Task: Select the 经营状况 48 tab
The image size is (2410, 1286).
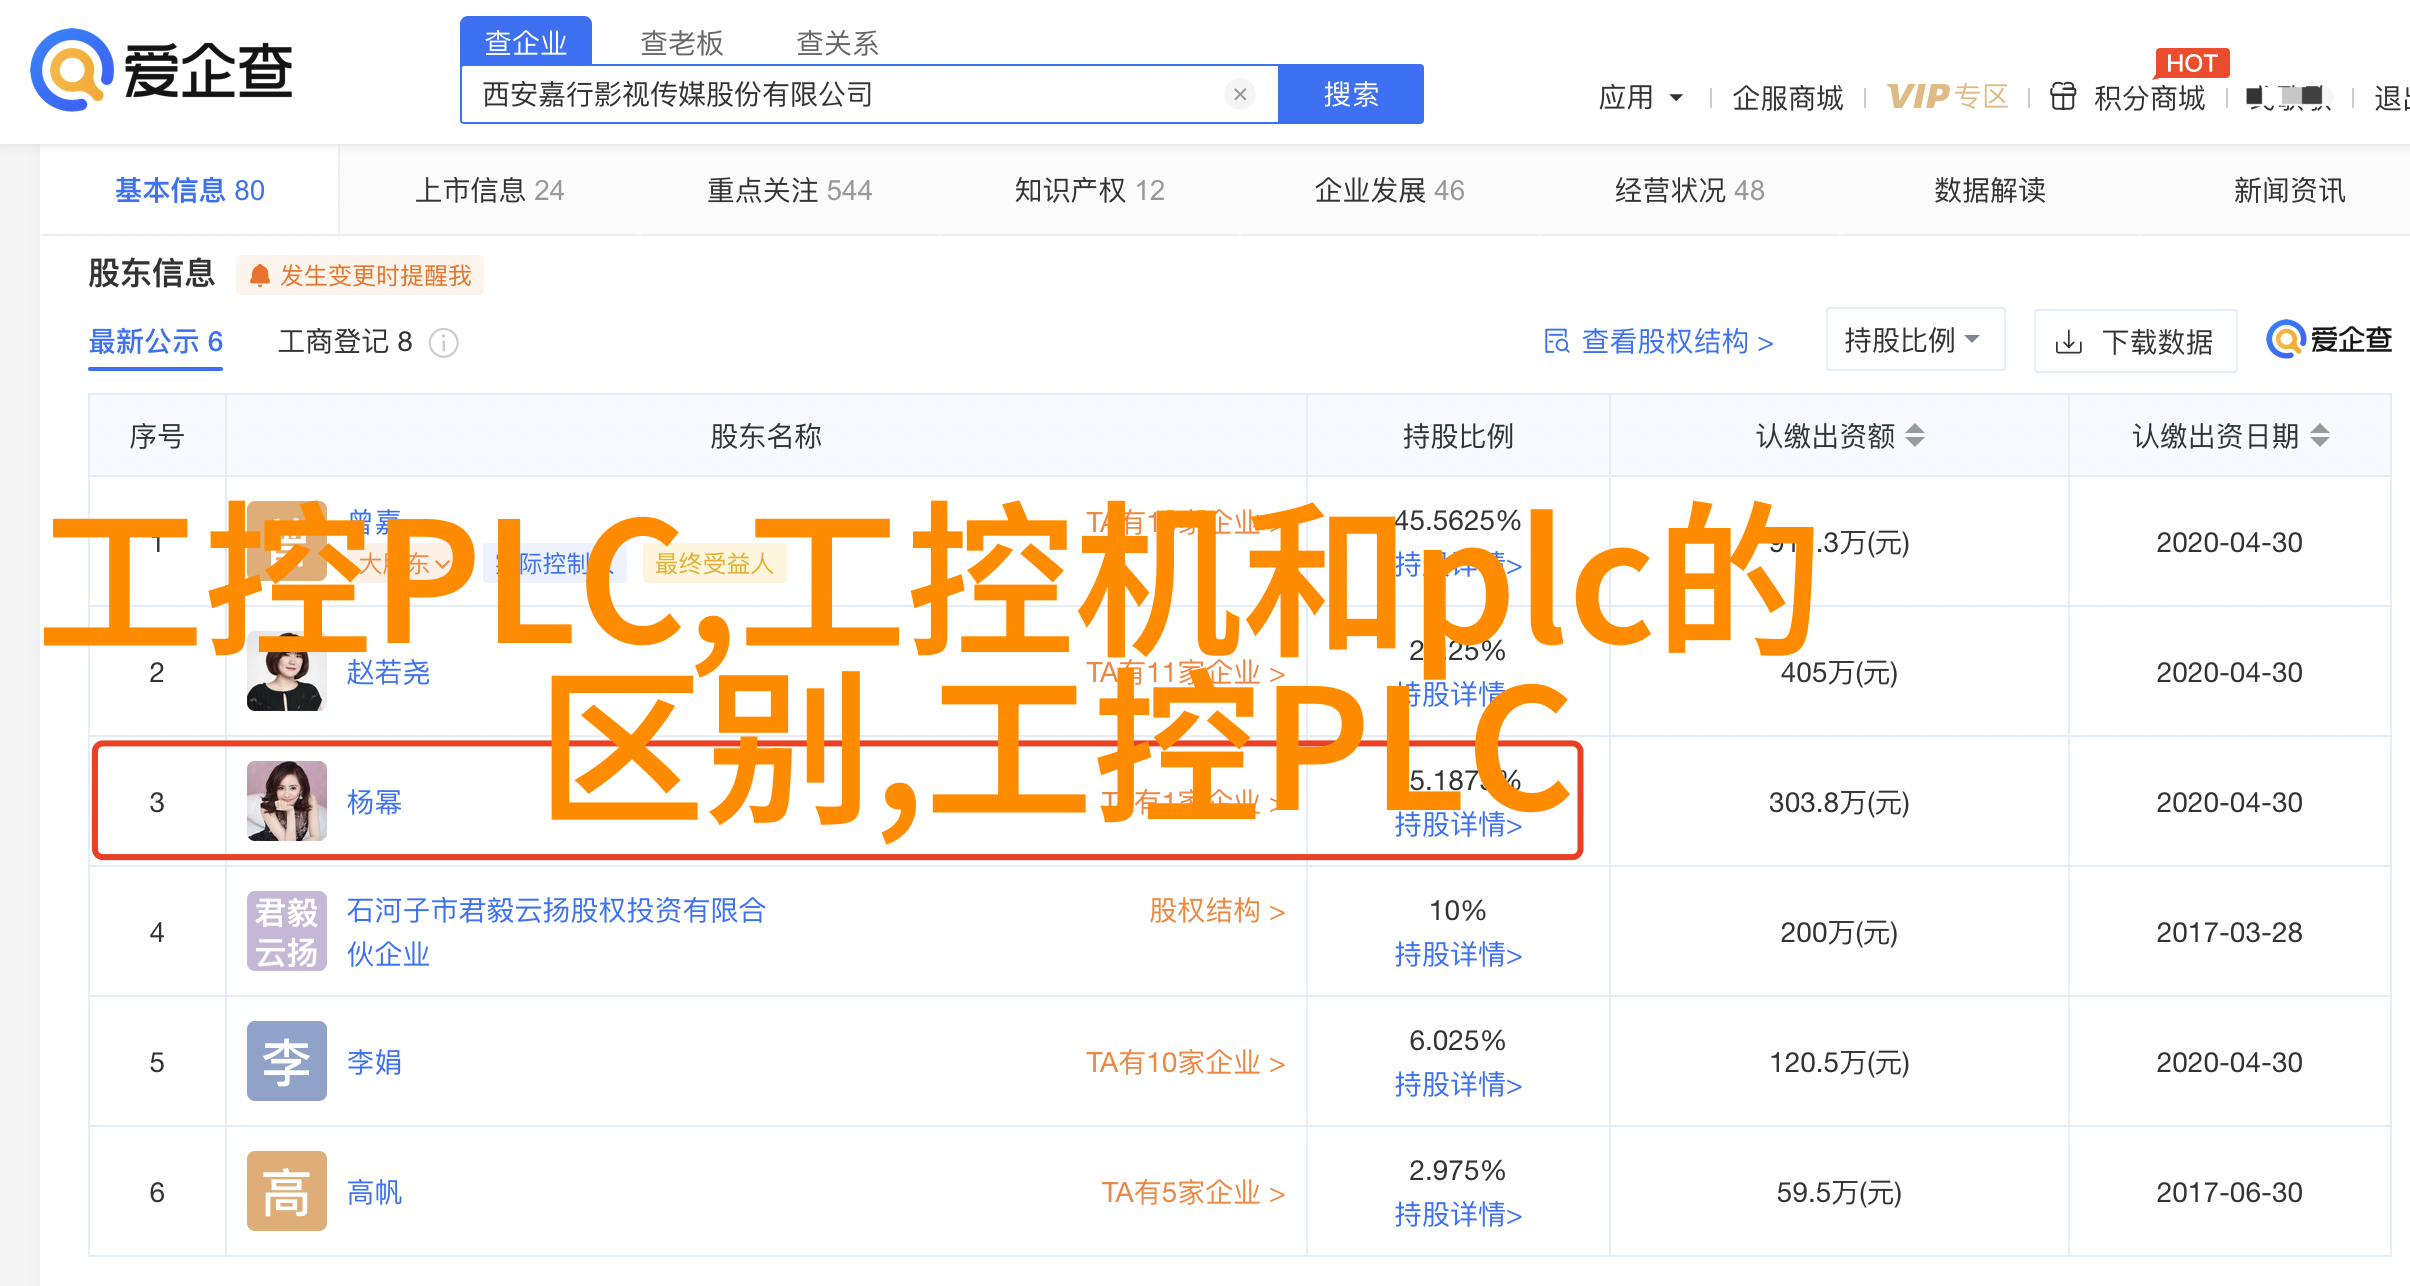Action: coord(1690,190)
